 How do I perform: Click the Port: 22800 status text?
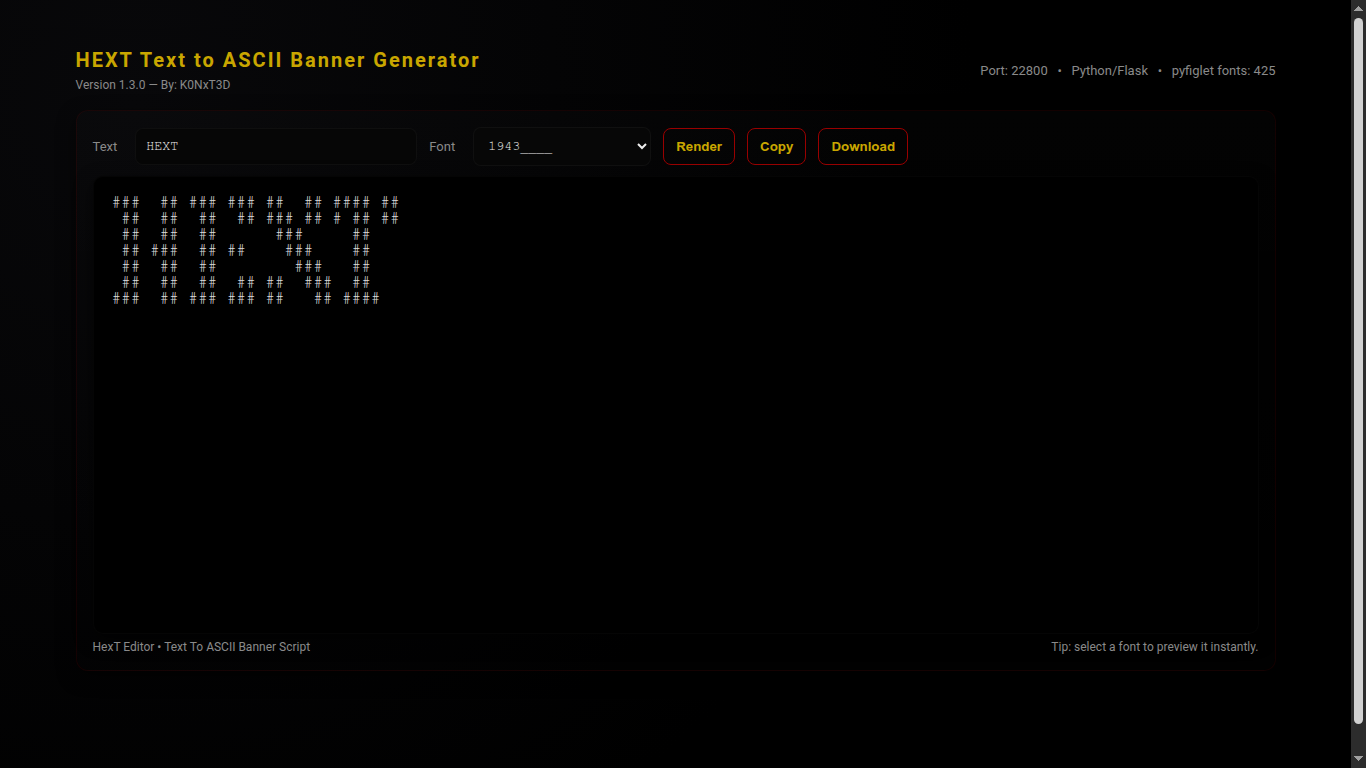pos(1013,71)
